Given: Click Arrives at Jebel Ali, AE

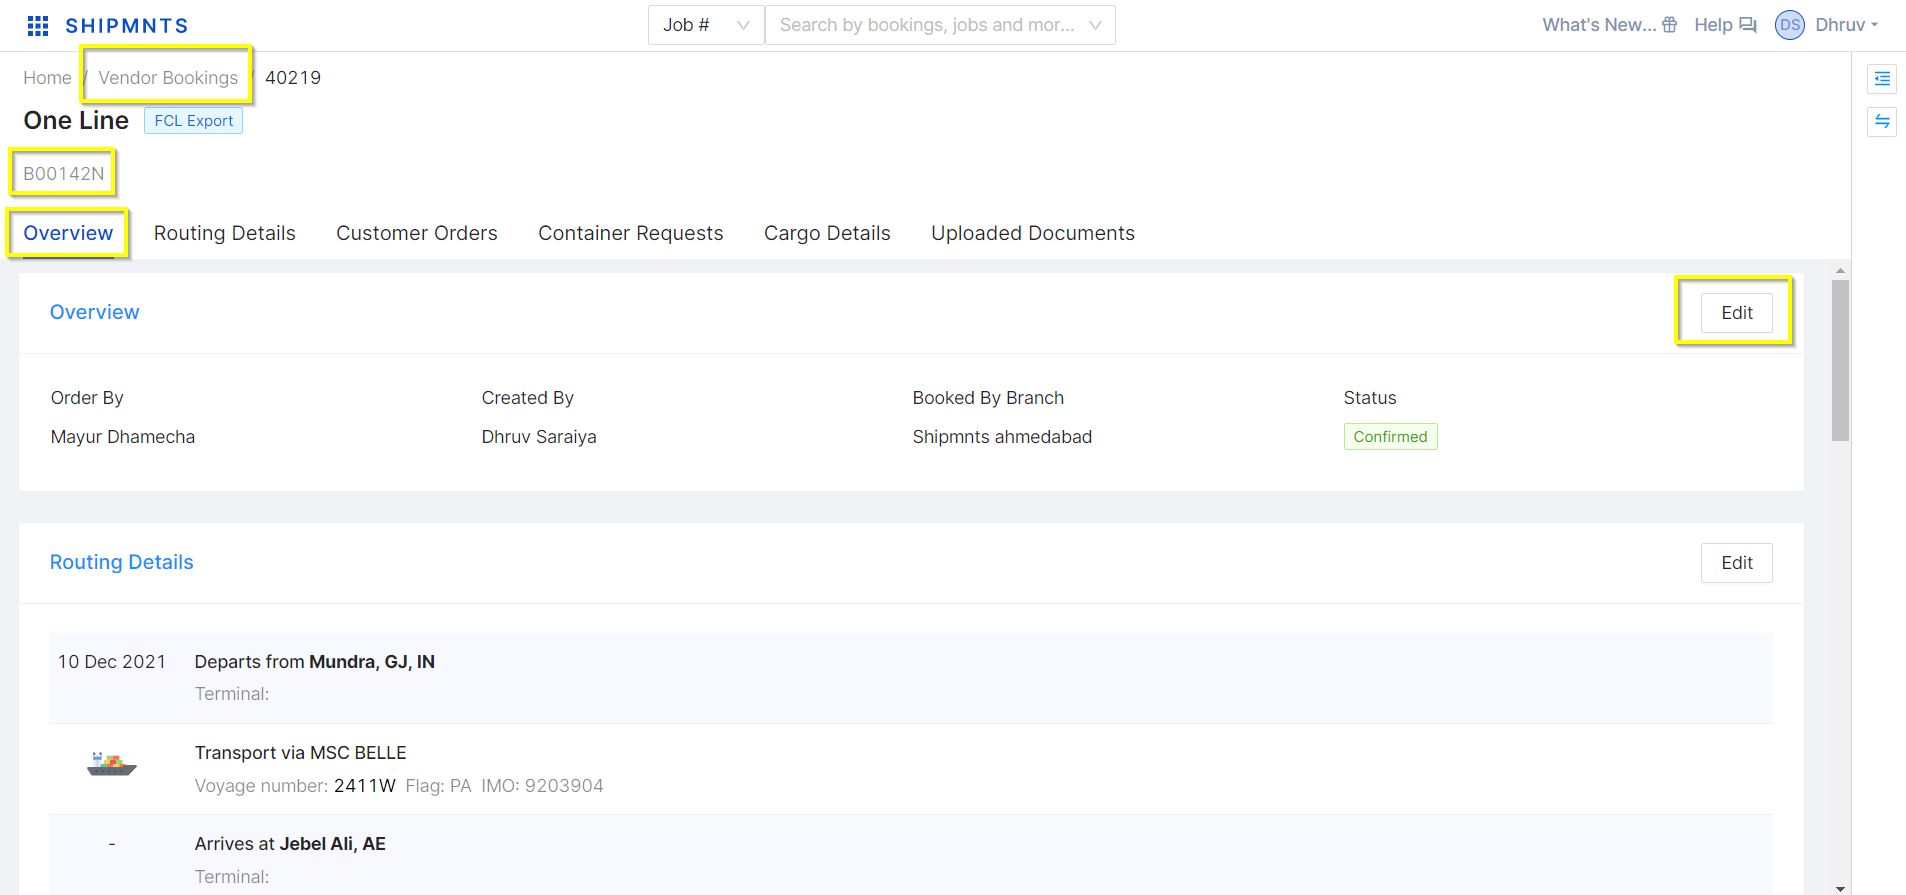Looking at the screenshot, I should coord(290,844).
